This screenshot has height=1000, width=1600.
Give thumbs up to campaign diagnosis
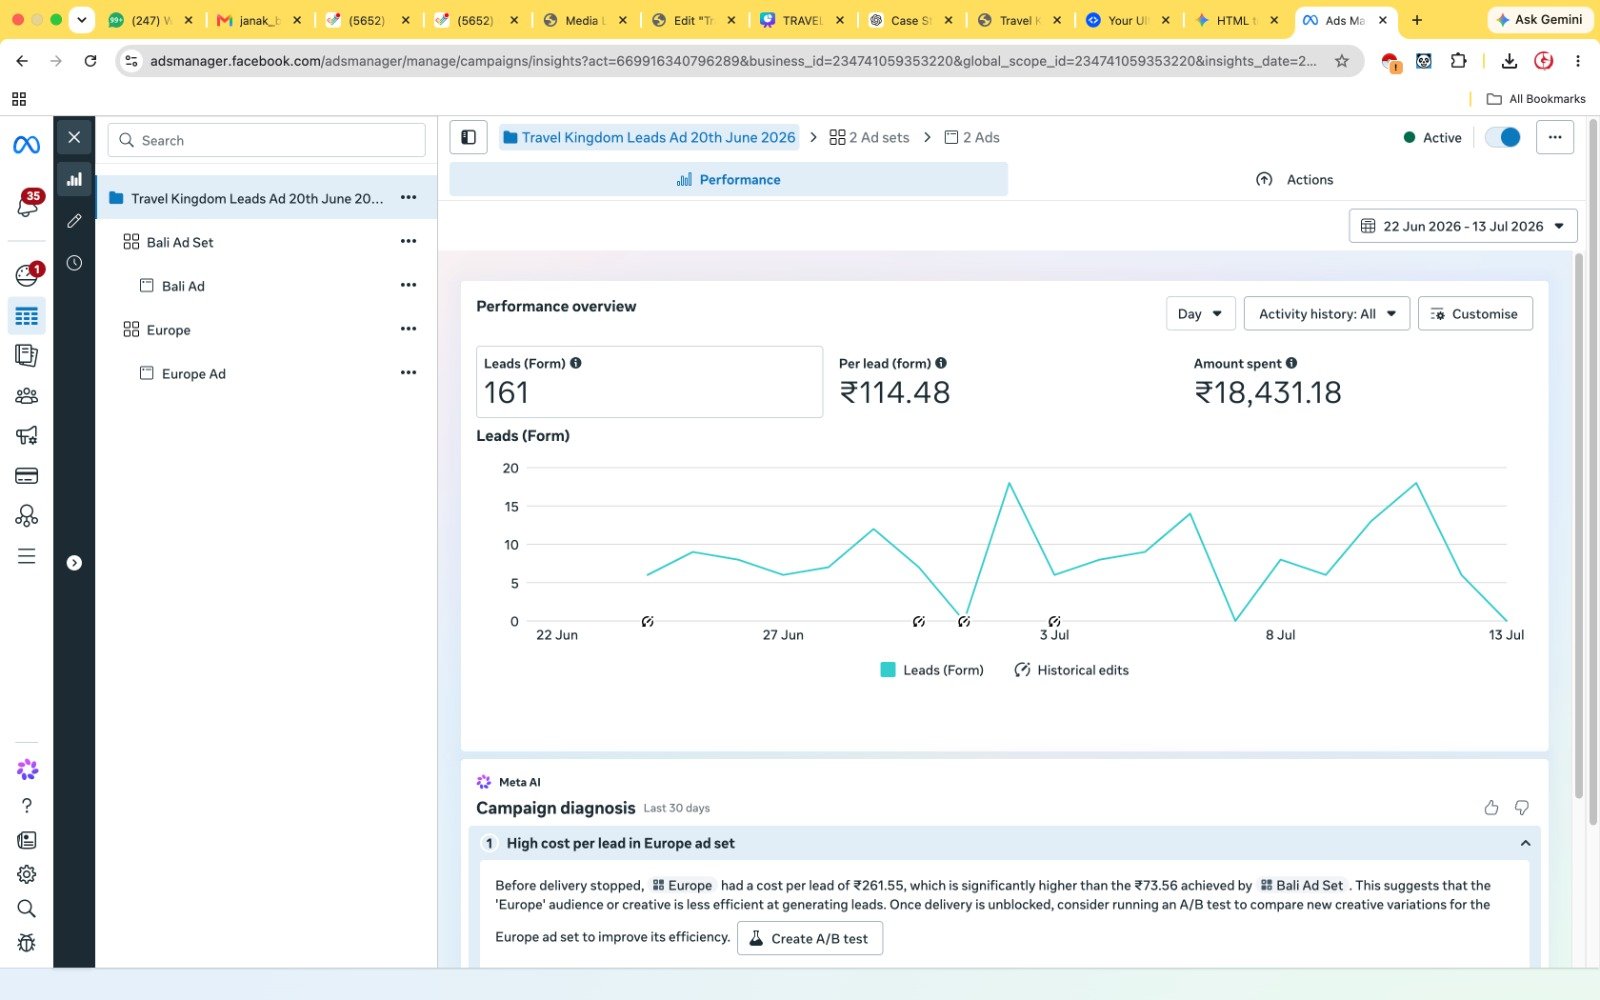point(1491,807)
